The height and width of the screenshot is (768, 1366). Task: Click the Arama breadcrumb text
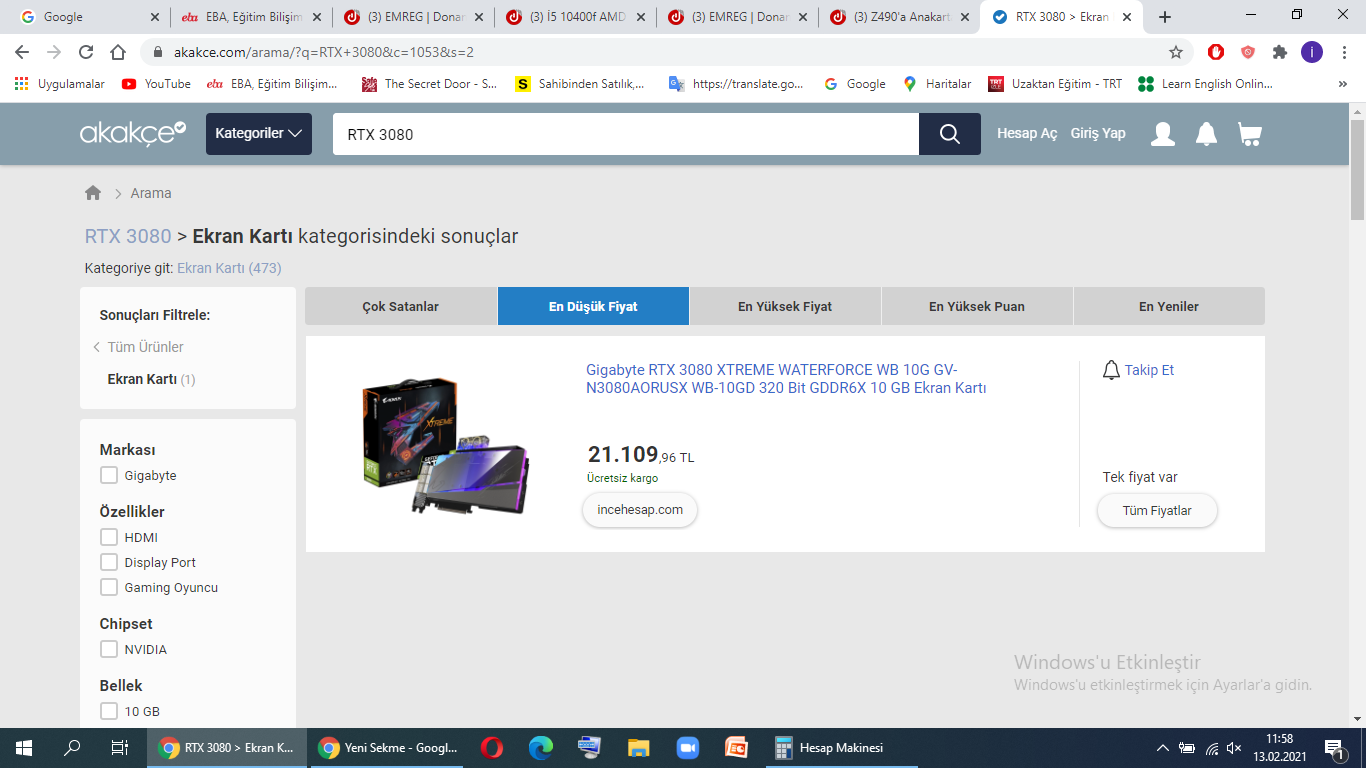pyautogui.click(x=151, y=193)
